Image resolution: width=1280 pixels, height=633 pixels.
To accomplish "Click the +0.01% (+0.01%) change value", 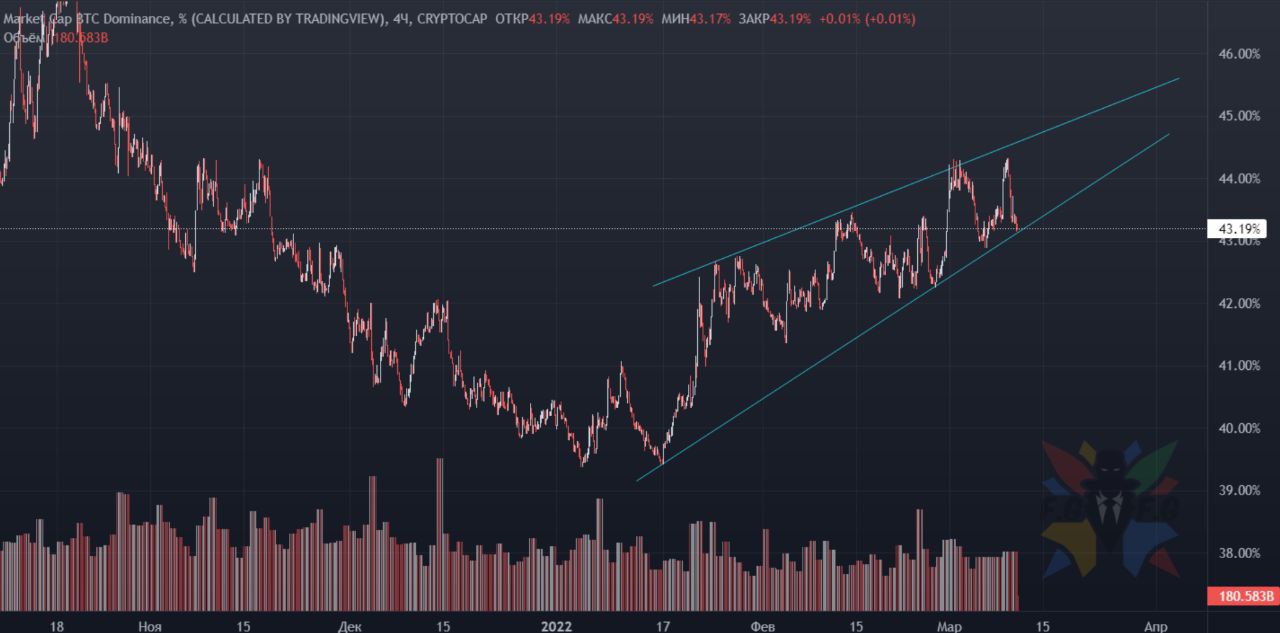I will tap(868, 20).
